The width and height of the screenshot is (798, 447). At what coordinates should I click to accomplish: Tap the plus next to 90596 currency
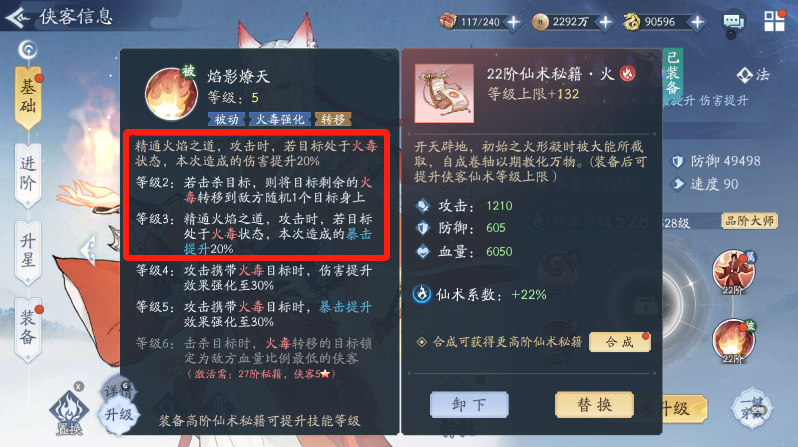tap(697, 22)
